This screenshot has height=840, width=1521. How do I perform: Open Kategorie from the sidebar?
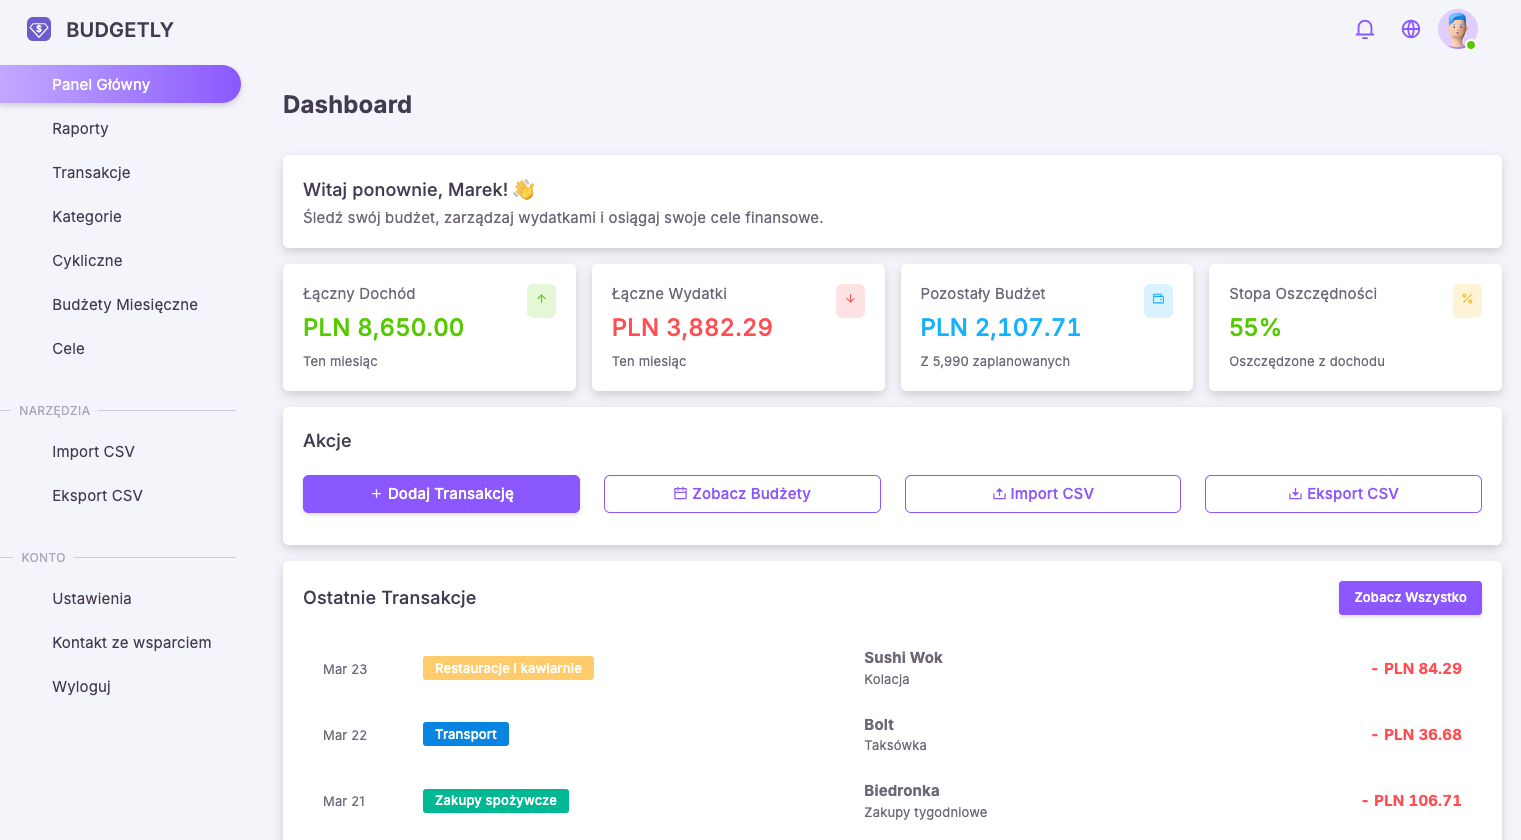[87, 216]
